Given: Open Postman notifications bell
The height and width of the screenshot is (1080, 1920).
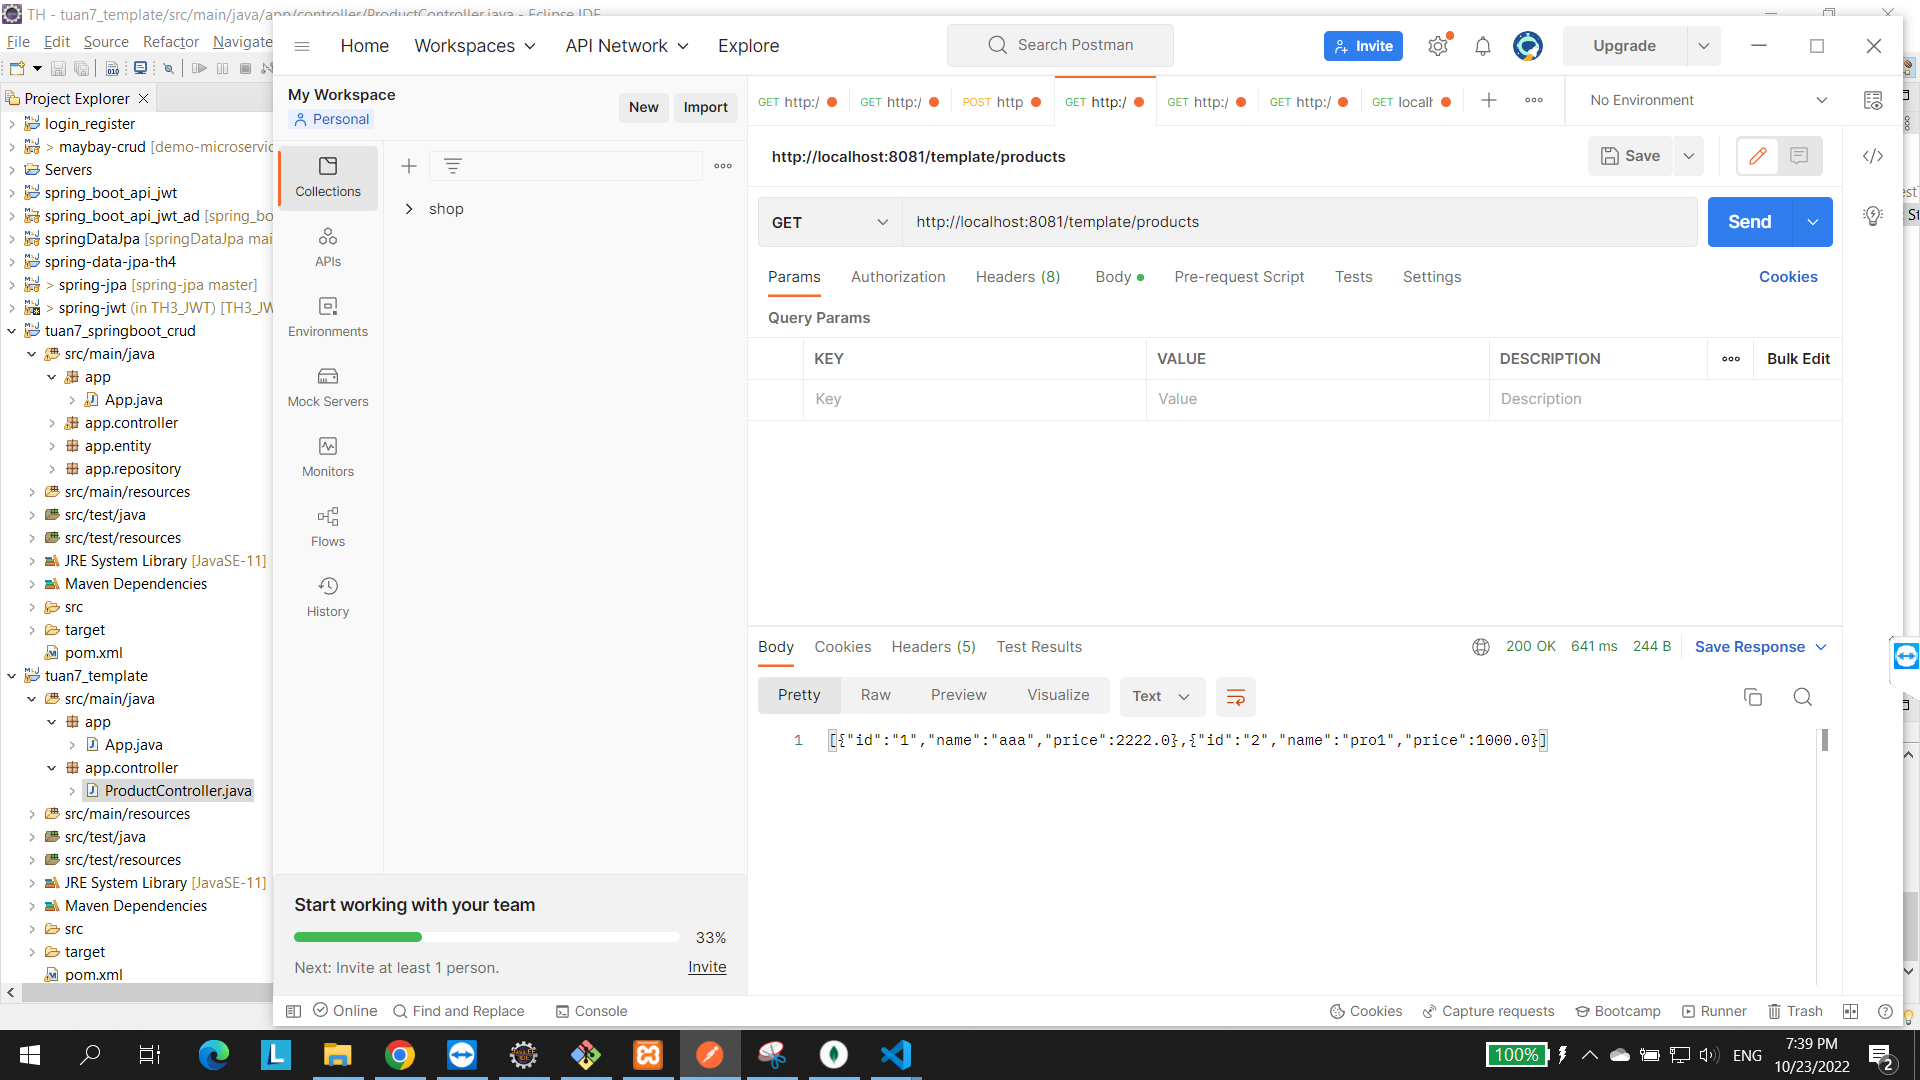Looking at the screenshot, I should pos(1483,46).
